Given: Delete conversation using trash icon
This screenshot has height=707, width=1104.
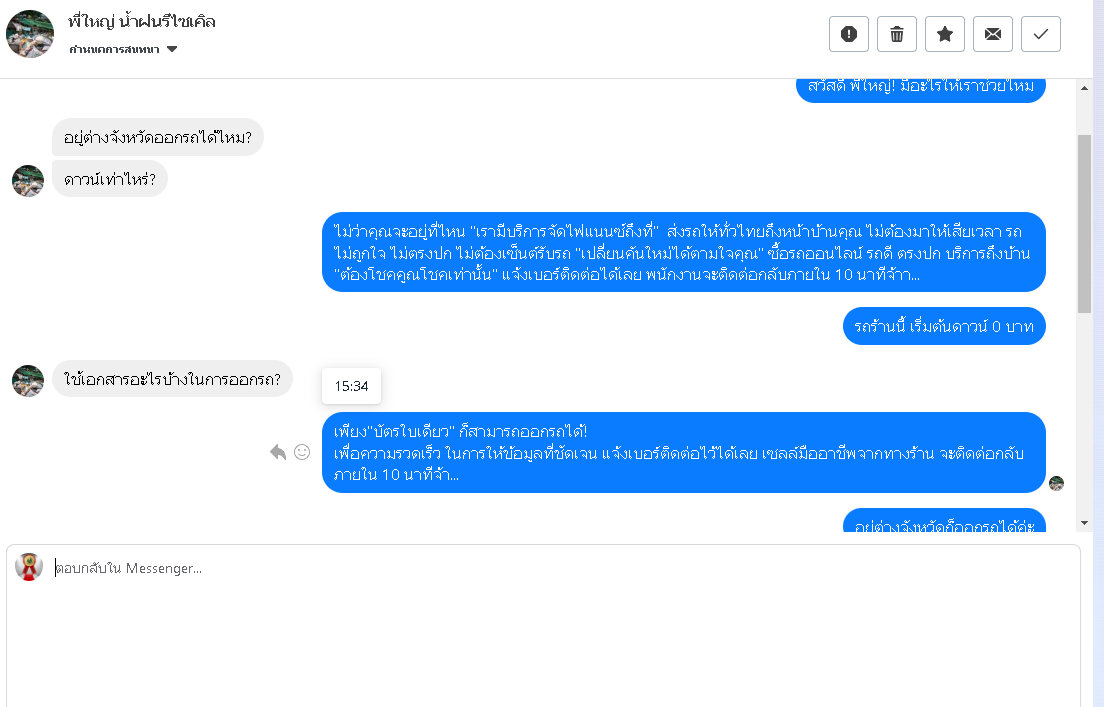Looking at the screenshot, I should click(x=897, y=34).
